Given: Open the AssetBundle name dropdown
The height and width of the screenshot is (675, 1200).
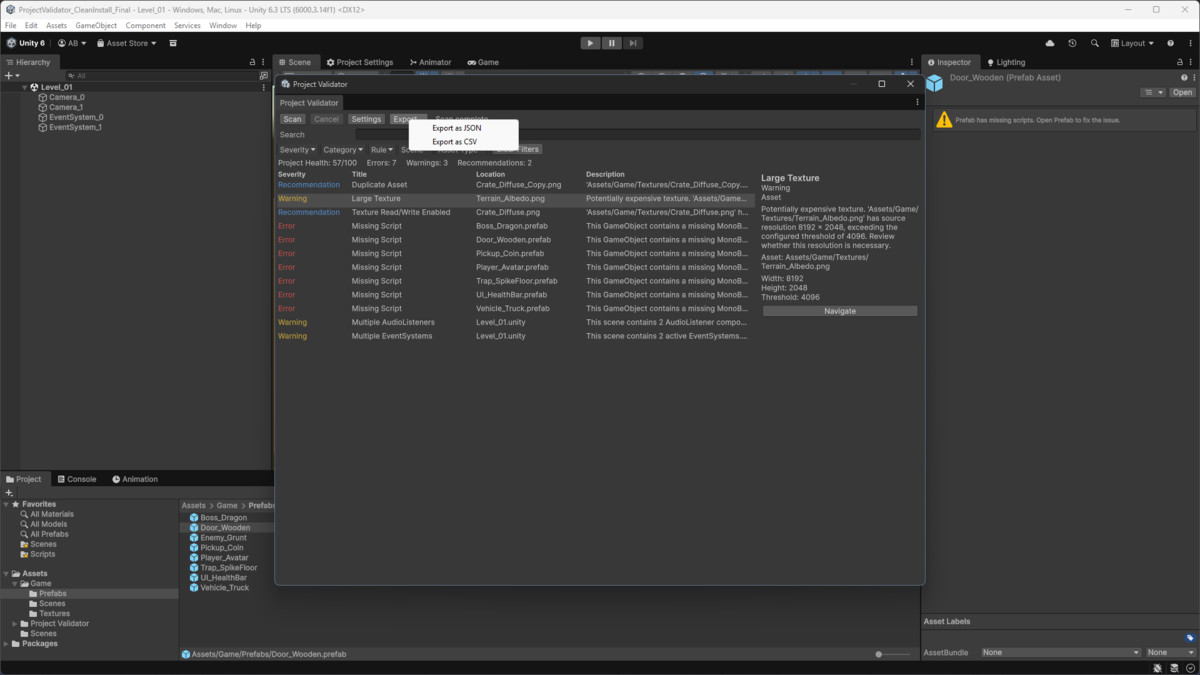Looking at the screenshot, I should click(1060, 652).
